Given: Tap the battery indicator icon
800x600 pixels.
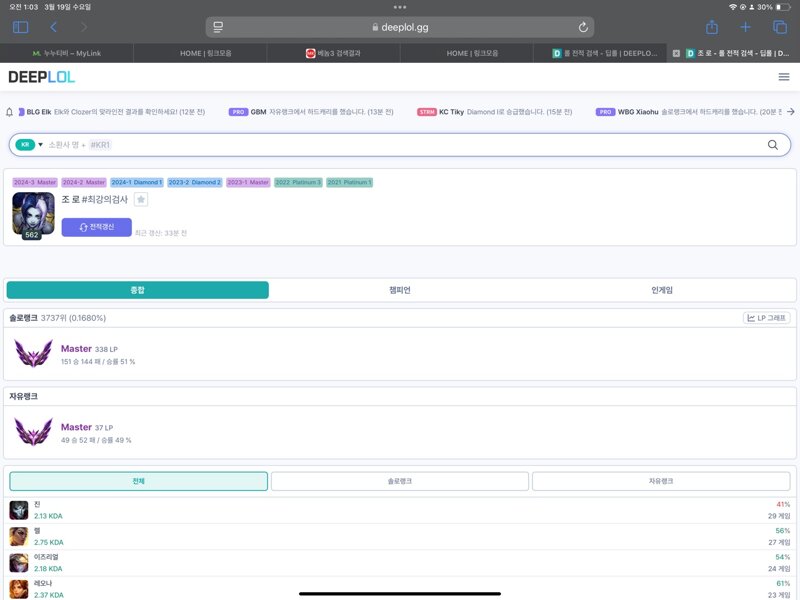Looking at the screenshot, I should click(783, 7).
